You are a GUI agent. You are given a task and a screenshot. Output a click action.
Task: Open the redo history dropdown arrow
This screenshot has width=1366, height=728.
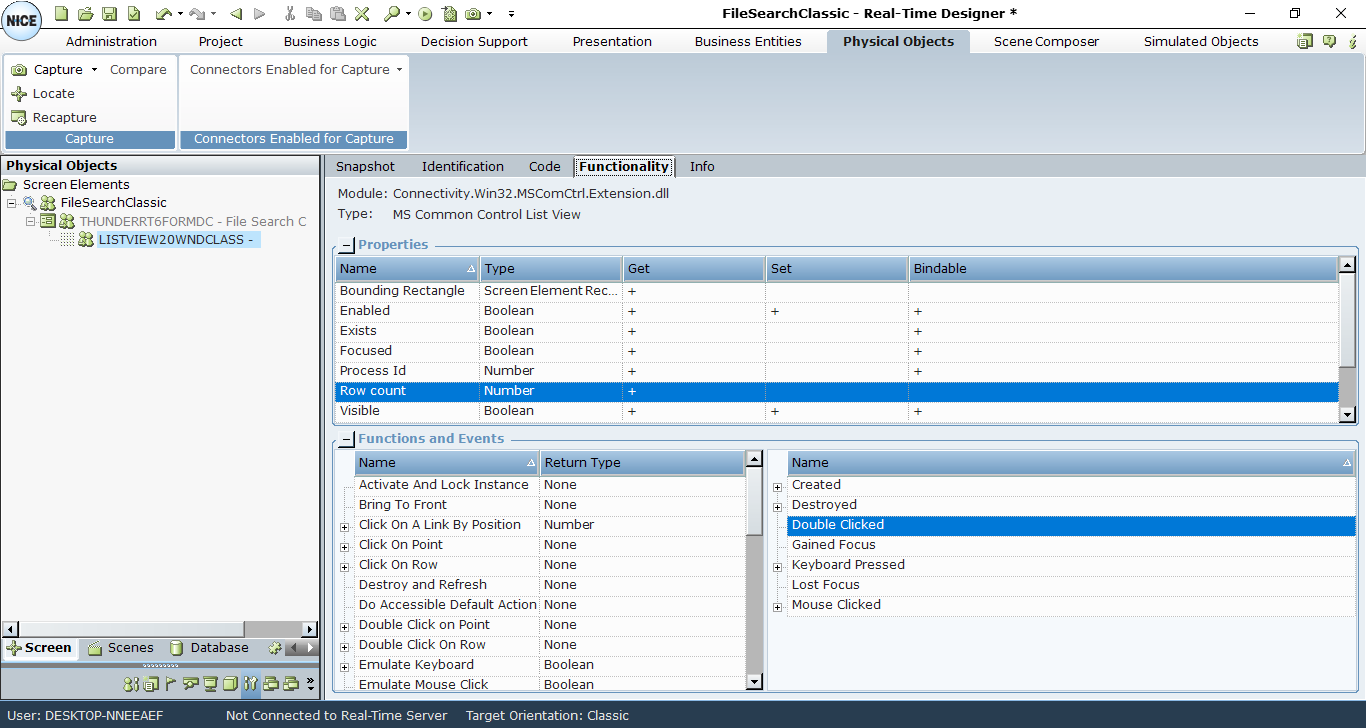tap(213, 14)
